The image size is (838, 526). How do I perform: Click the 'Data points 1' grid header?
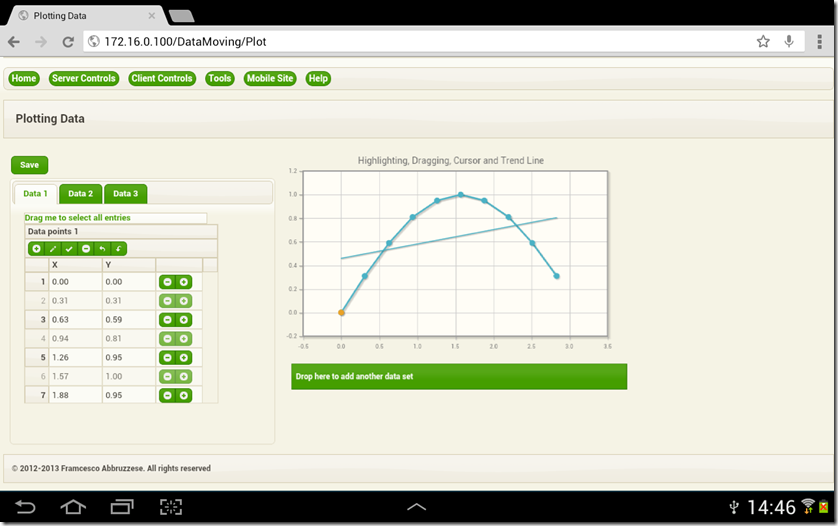[121, 231]
